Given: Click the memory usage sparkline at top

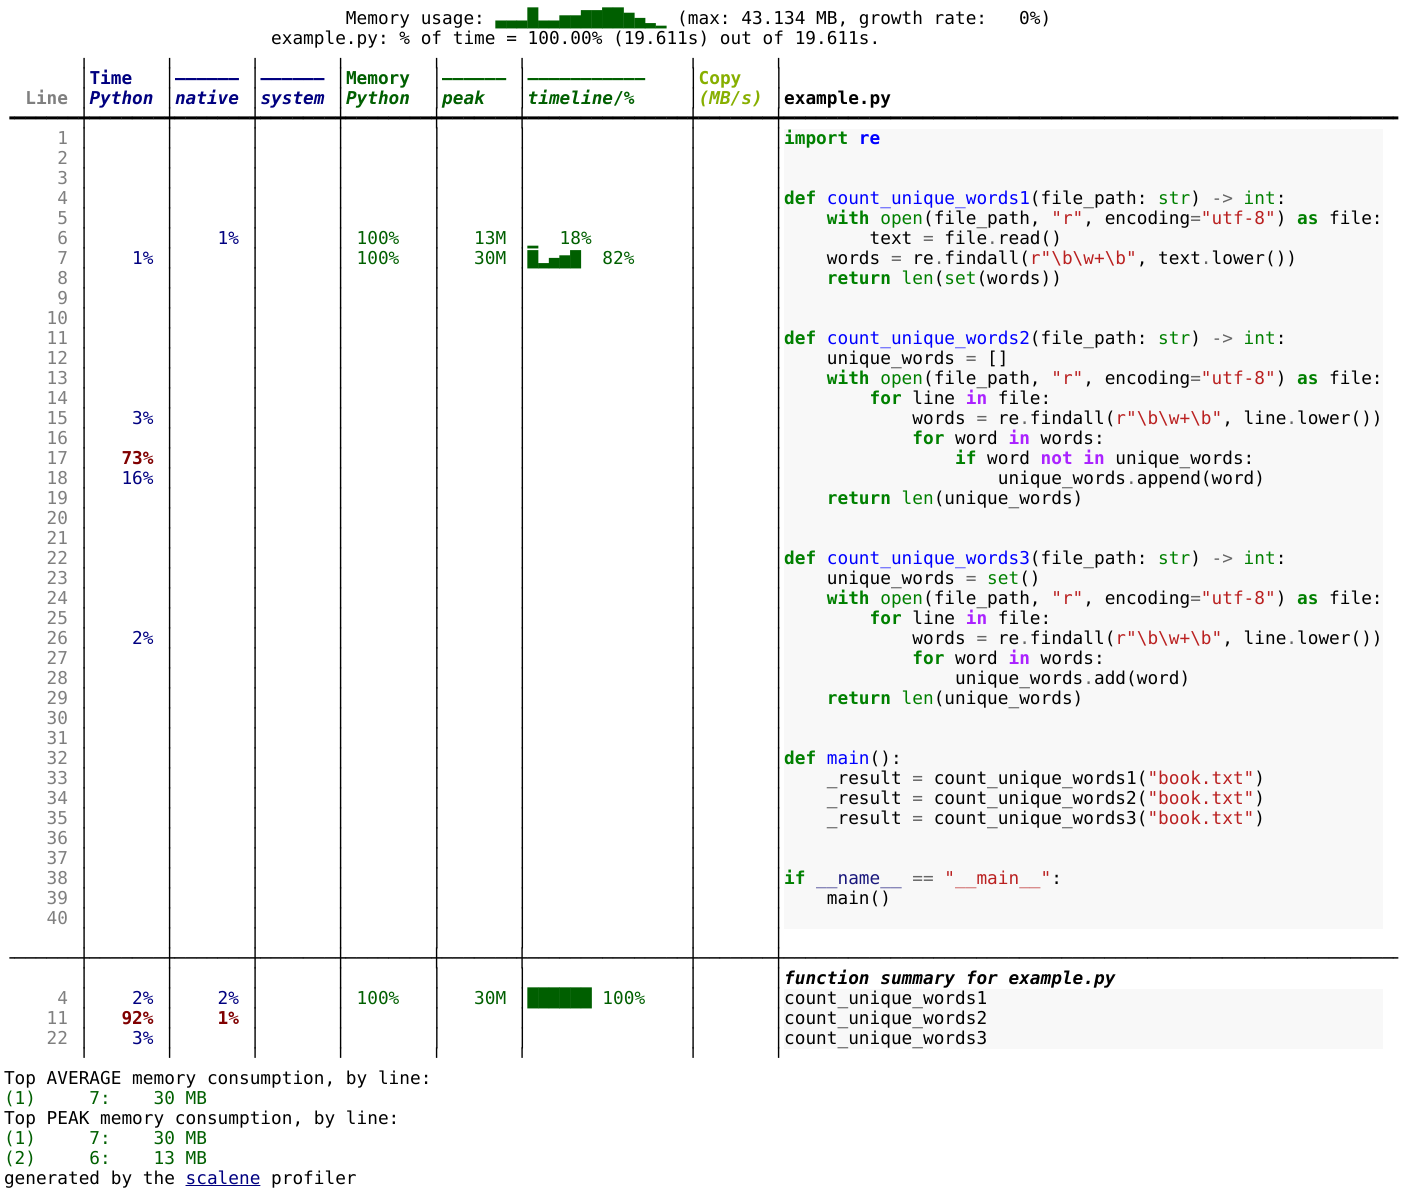Looking at the screenshot, I should (x=580, y=18).
